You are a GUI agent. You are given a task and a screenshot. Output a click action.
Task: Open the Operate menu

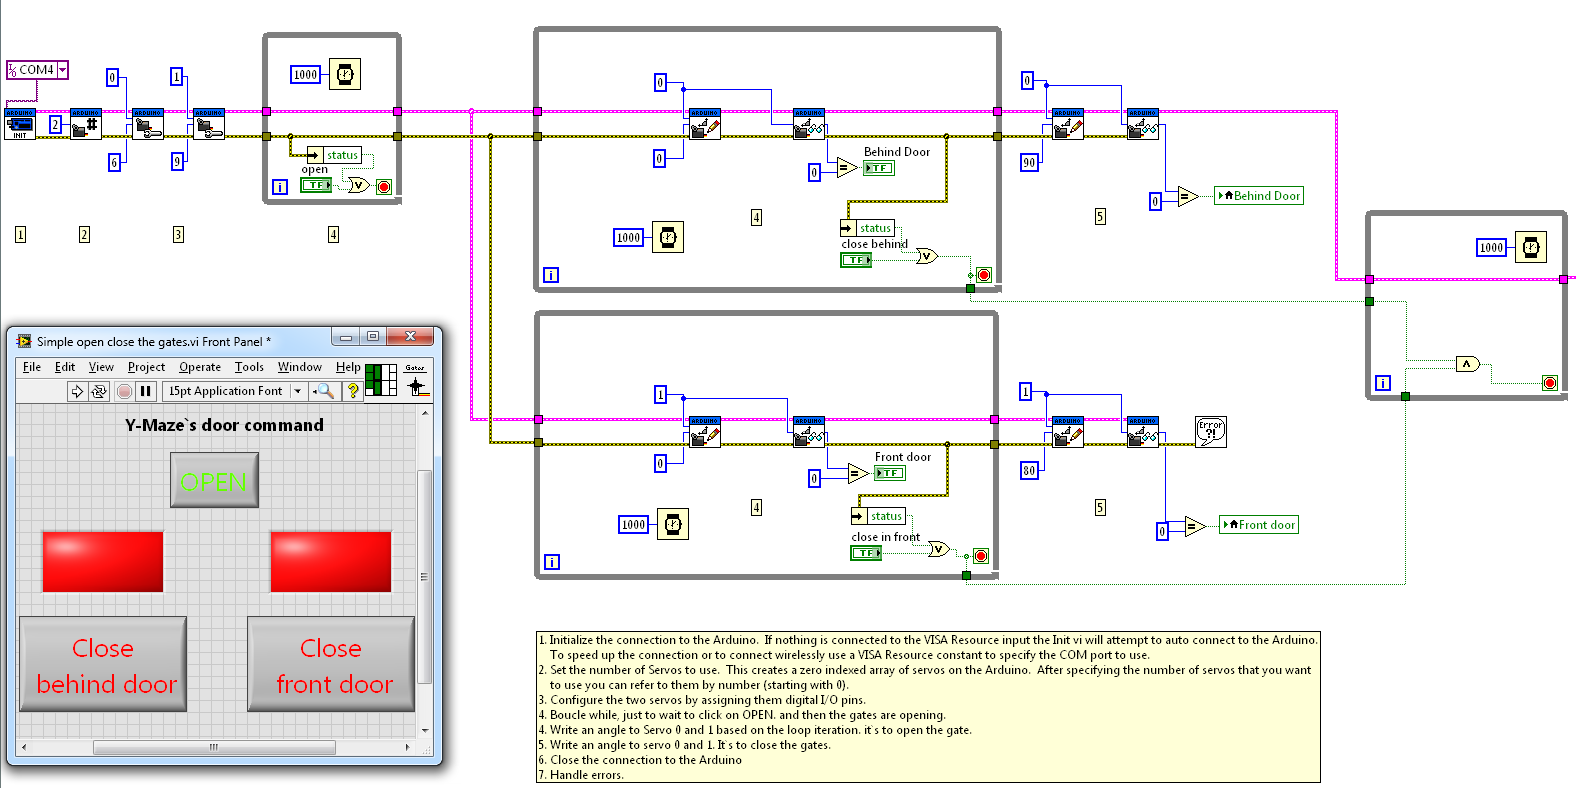[x=200, y=367]
